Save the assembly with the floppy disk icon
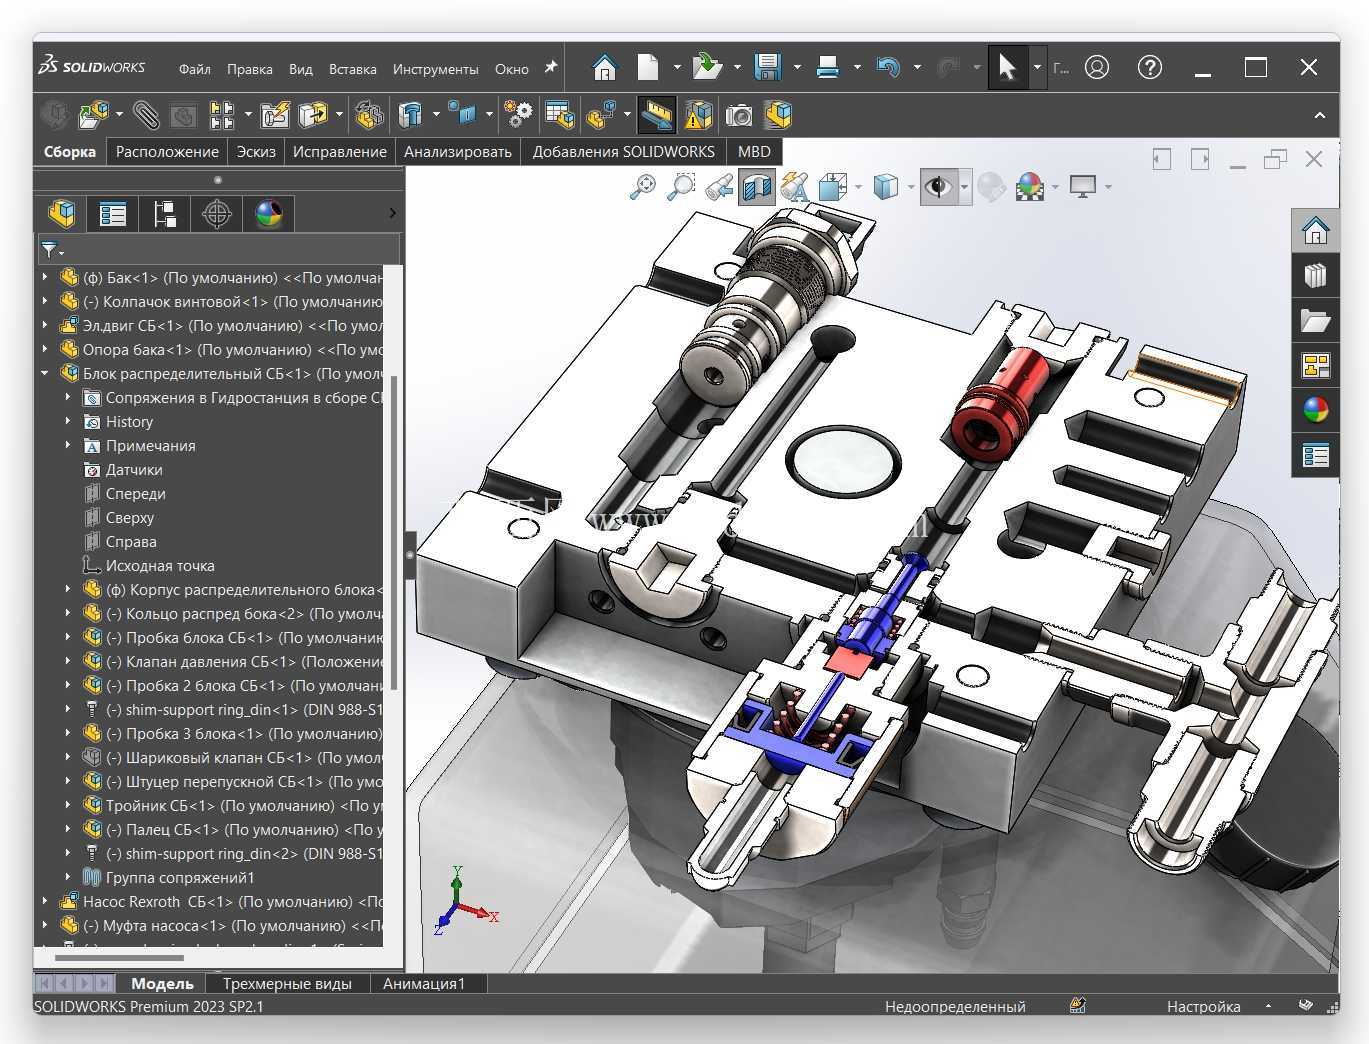Image resolution: width=1369 pixels, height=1044 pixels. (767, 67)
